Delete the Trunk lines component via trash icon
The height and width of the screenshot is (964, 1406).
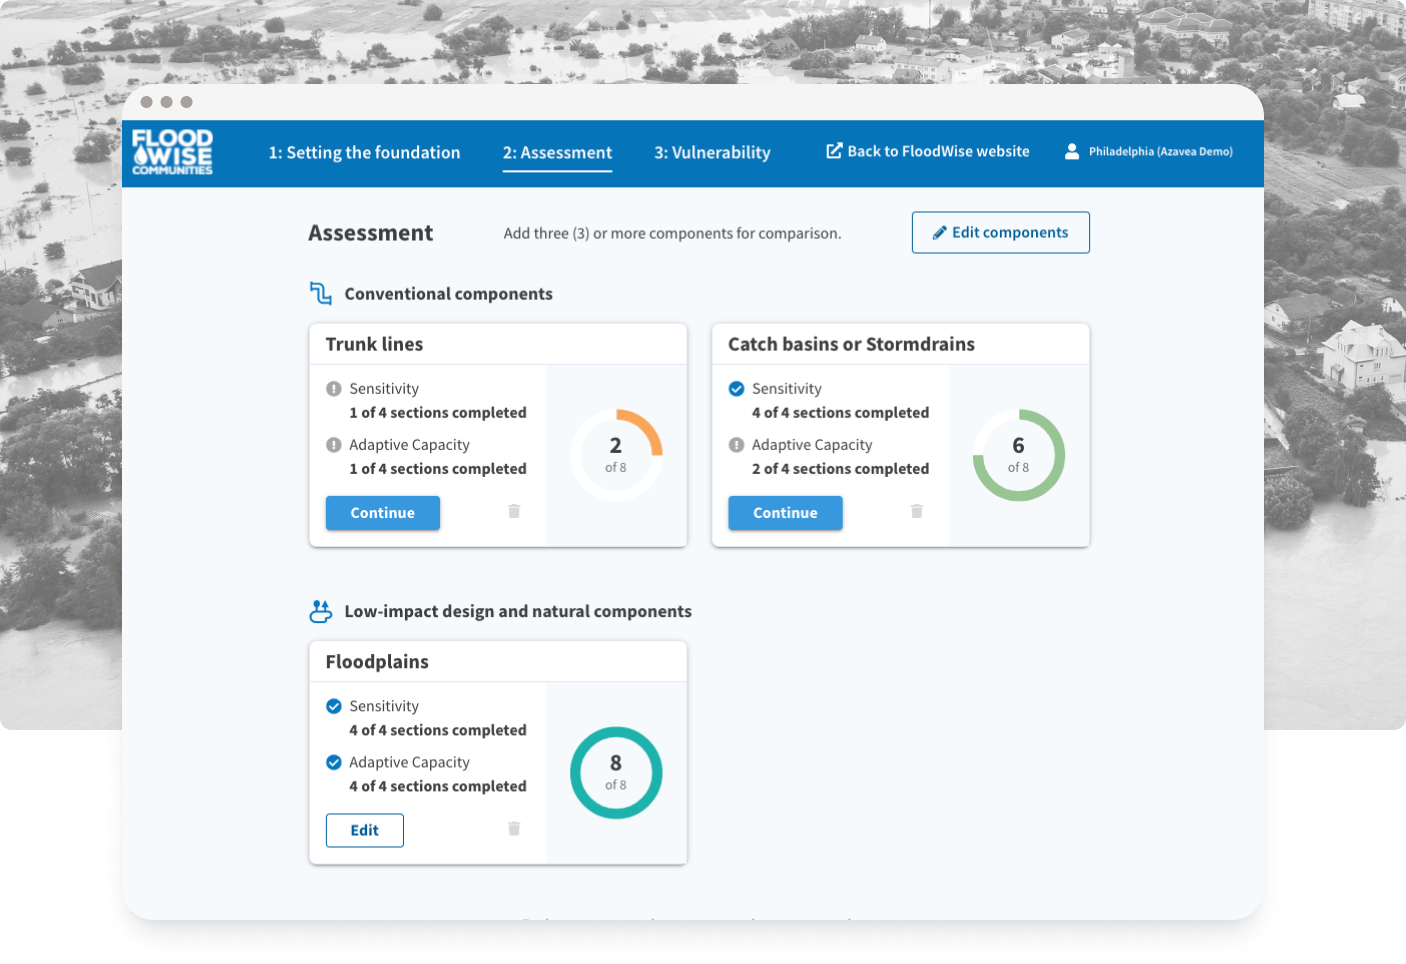coord(514,511)
